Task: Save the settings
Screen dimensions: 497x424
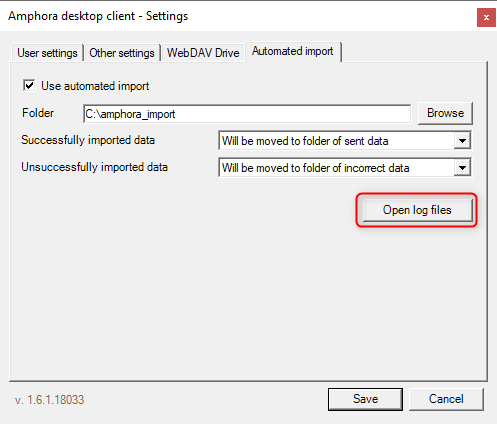Action: [365, 399]
